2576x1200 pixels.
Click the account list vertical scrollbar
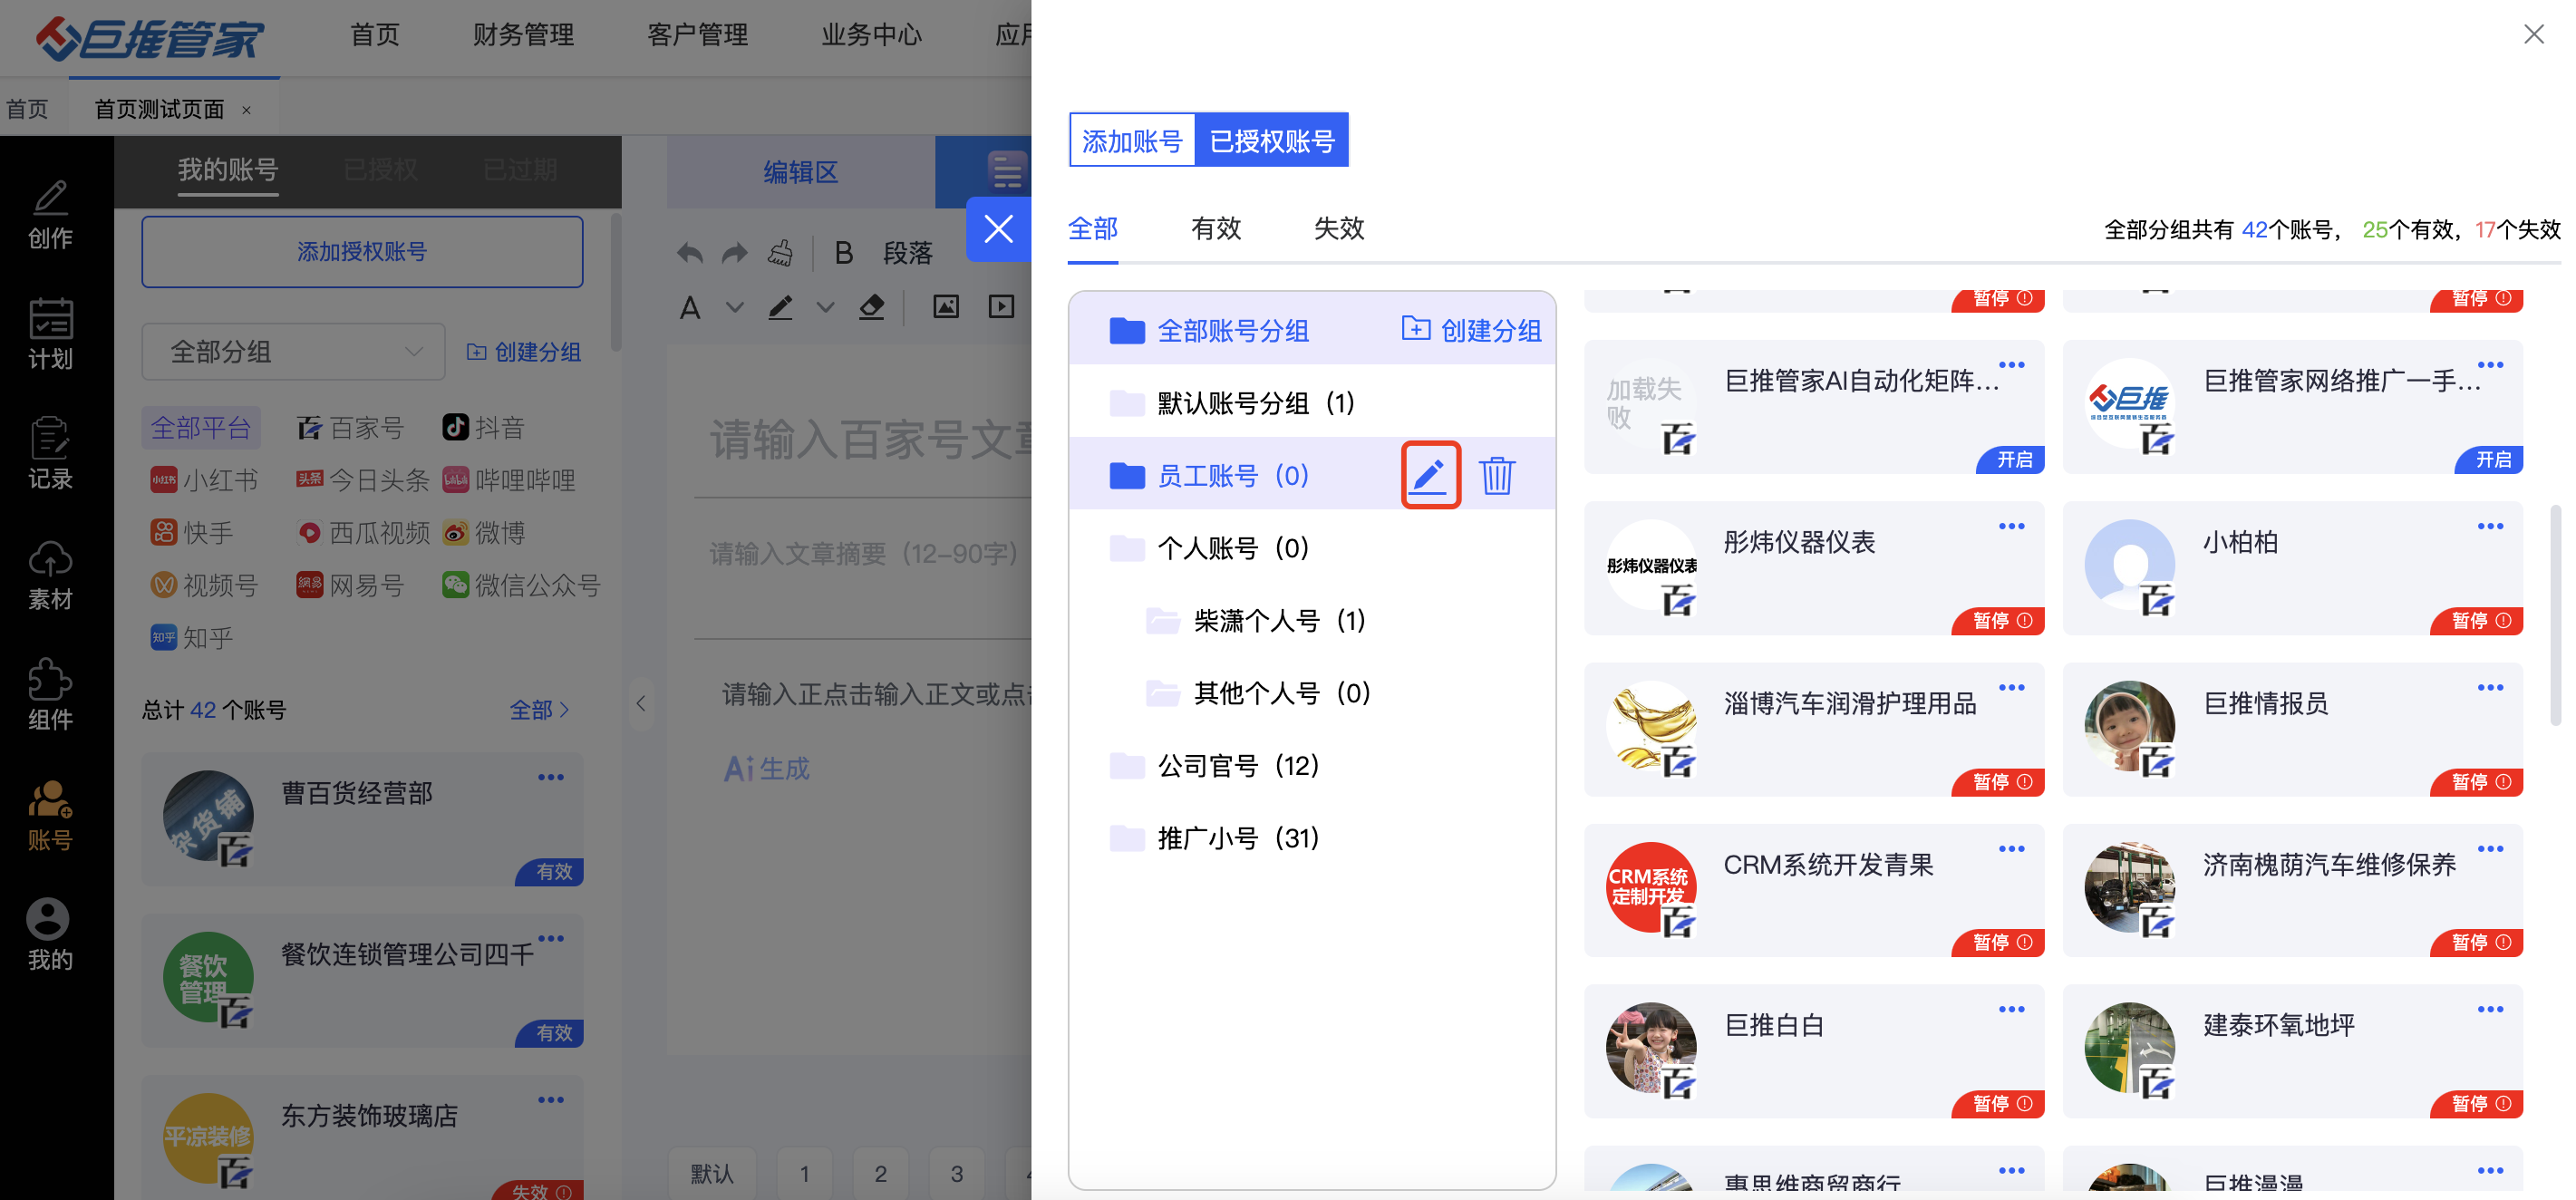[2555, 615]
